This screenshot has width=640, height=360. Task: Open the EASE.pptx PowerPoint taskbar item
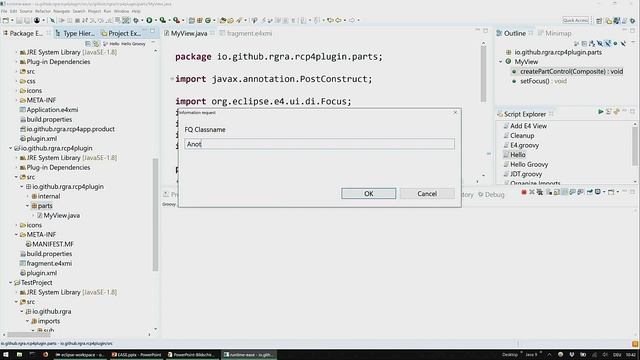[x=136, y=355]
